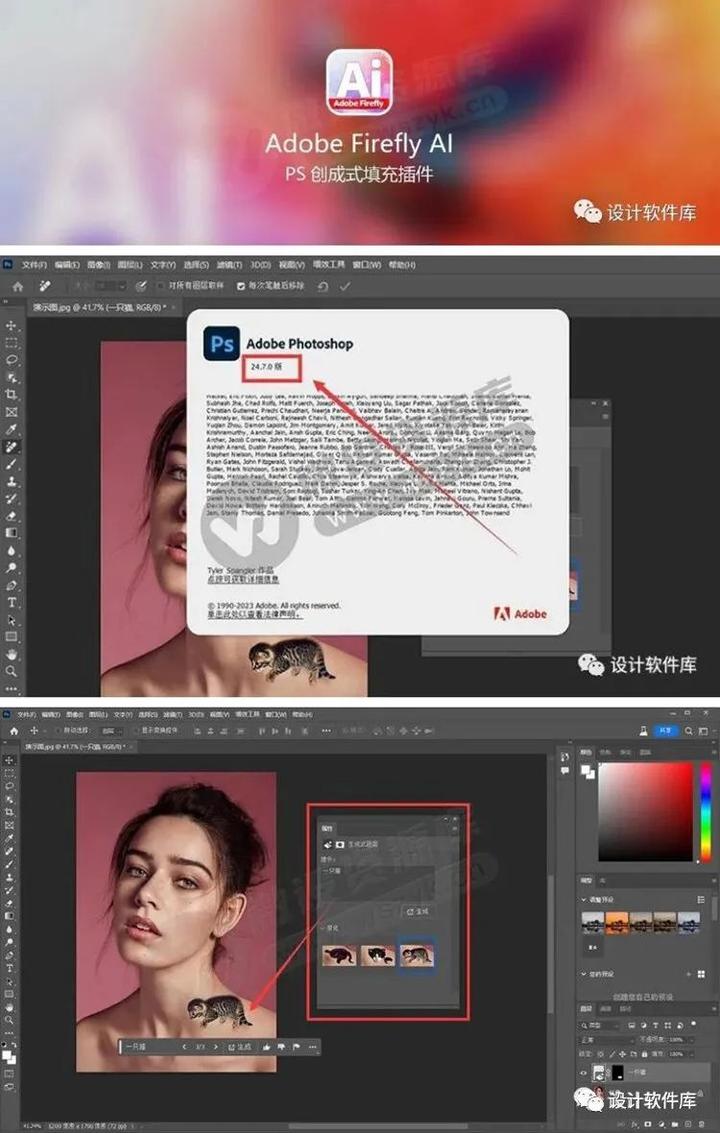Open the 图层 dropdown next to 自动选择

coord(111,731)
